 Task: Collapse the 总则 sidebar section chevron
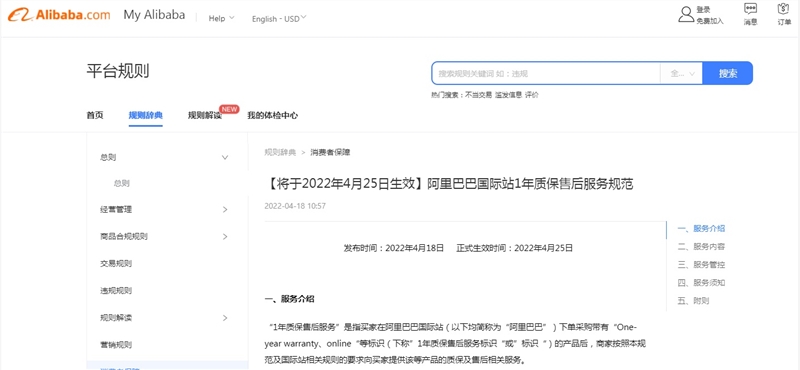[225, 158]
